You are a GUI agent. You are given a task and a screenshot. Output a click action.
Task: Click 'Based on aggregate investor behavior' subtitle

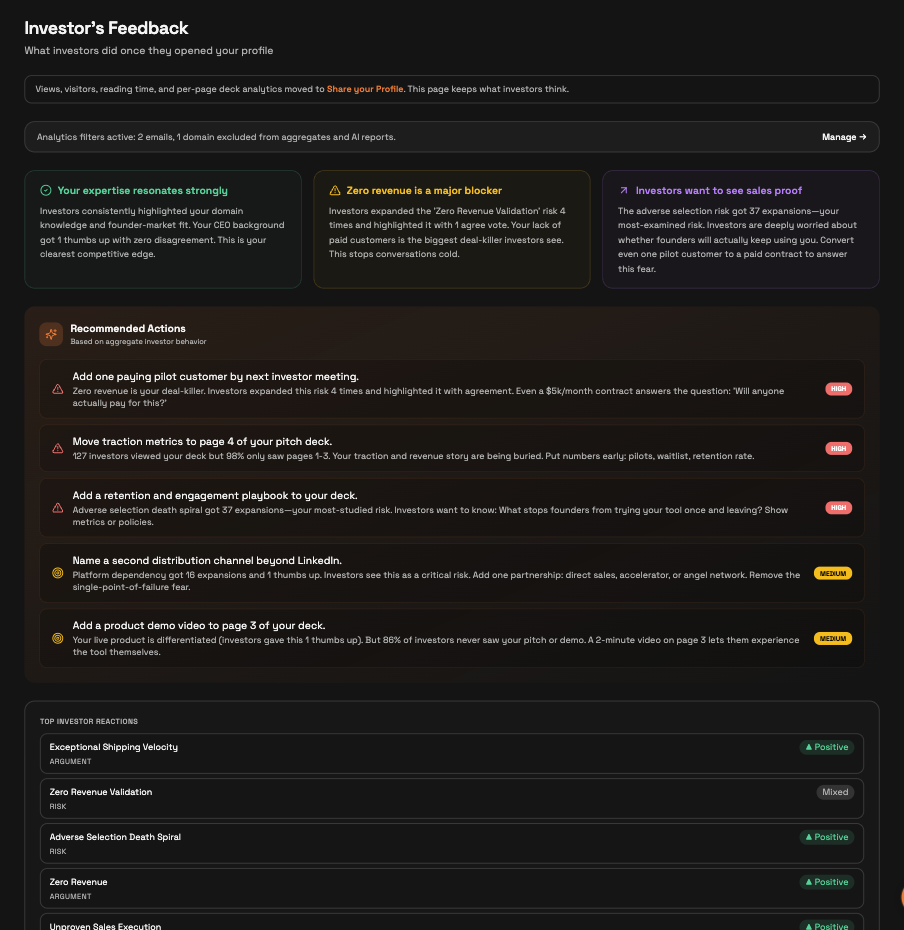(x=138, y=342)
